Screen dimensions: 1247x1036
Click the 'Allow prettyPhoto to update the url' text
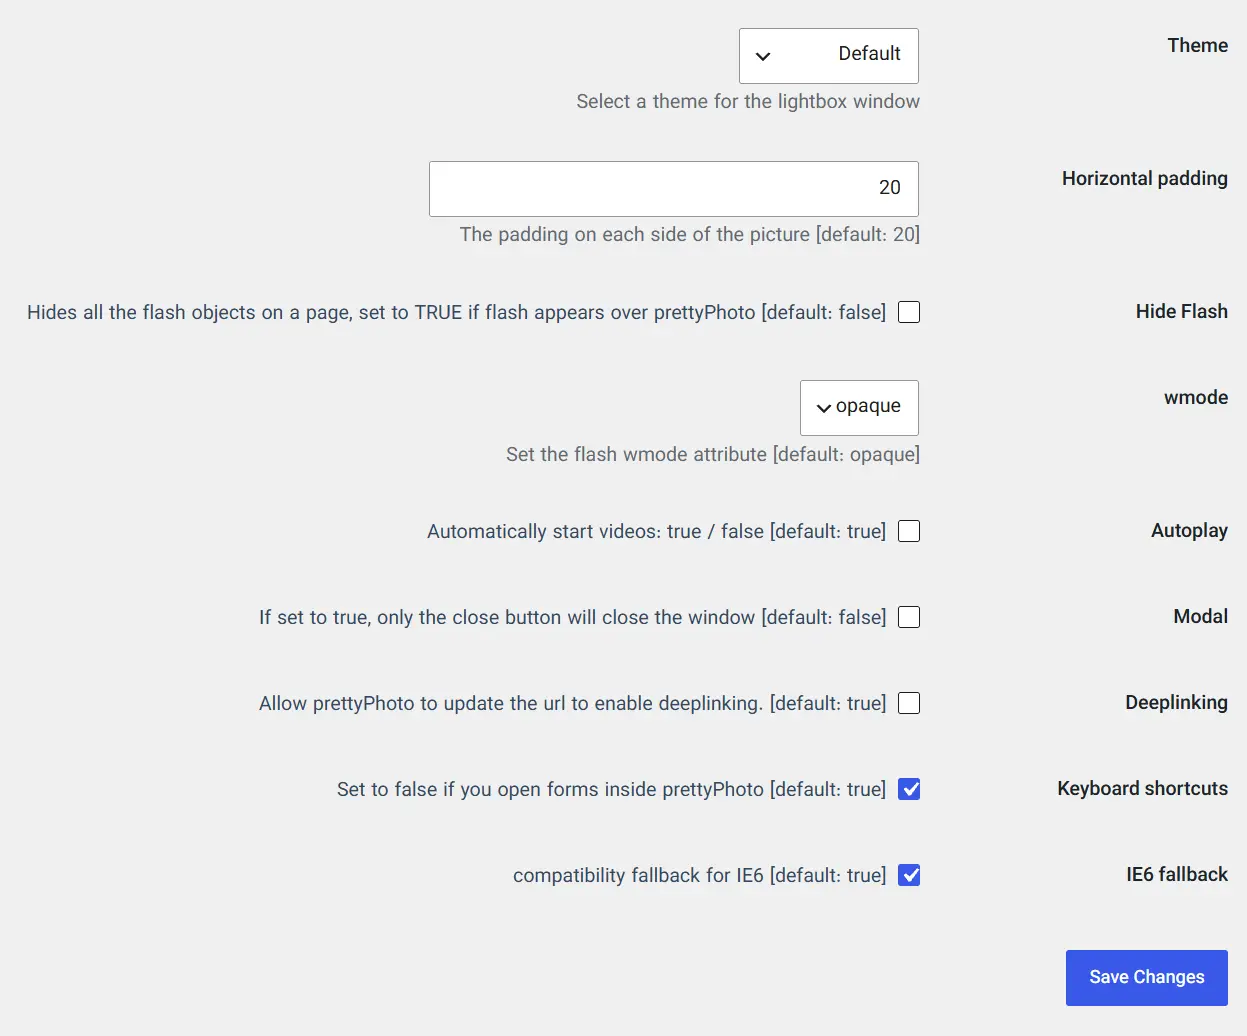click(573, 704)
